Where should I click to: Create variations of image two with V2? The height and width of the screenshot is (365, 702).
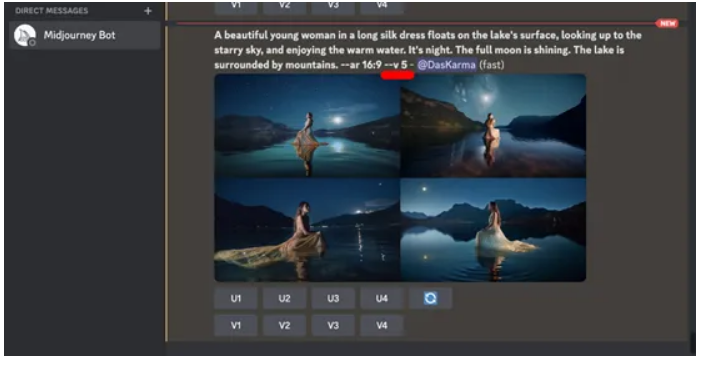[x=284, y=325]
